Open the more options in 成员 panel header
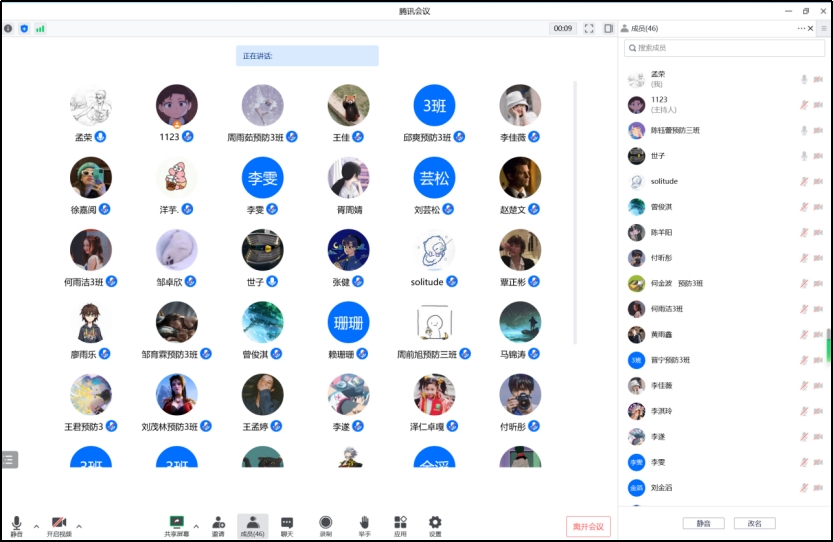 coord(801,28)
